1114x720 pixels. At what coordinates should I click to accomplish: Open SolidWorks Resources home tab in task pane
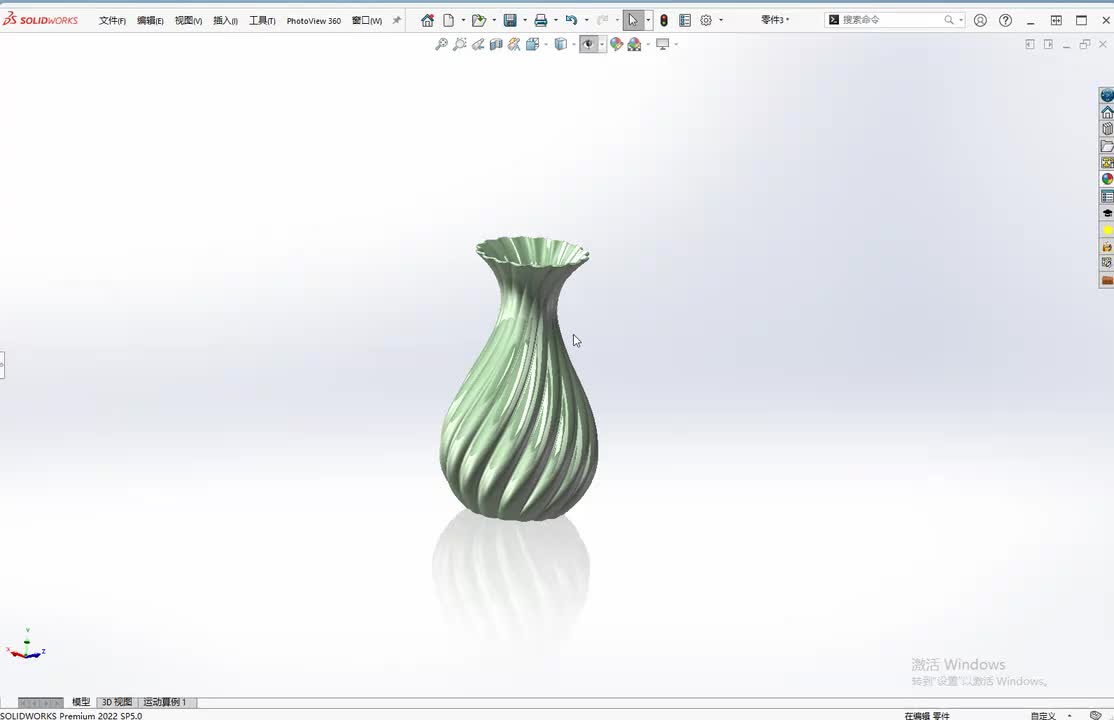pos(1107,112)
